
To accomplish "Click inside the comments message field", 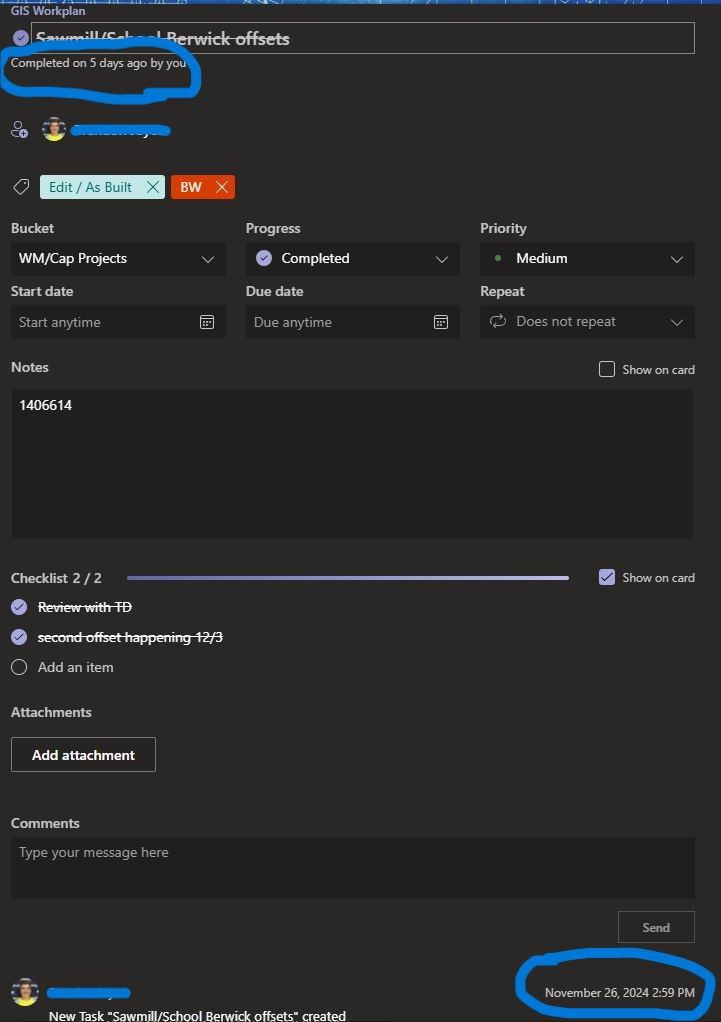I will click(352, 866).
